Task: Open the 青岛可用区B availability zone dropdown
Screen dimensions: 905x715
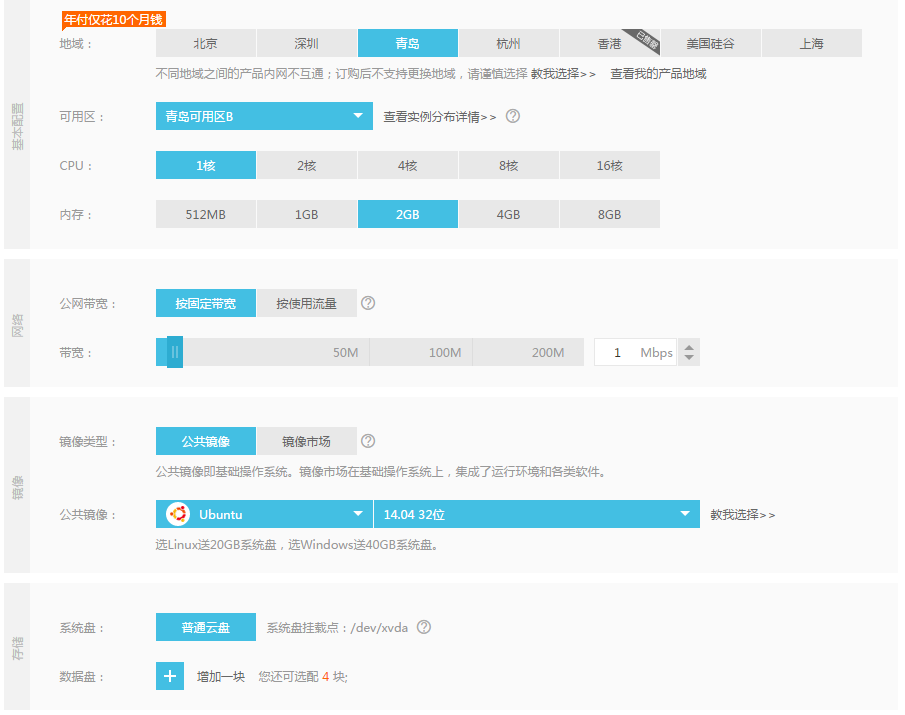Action: [x=264, y=117]
